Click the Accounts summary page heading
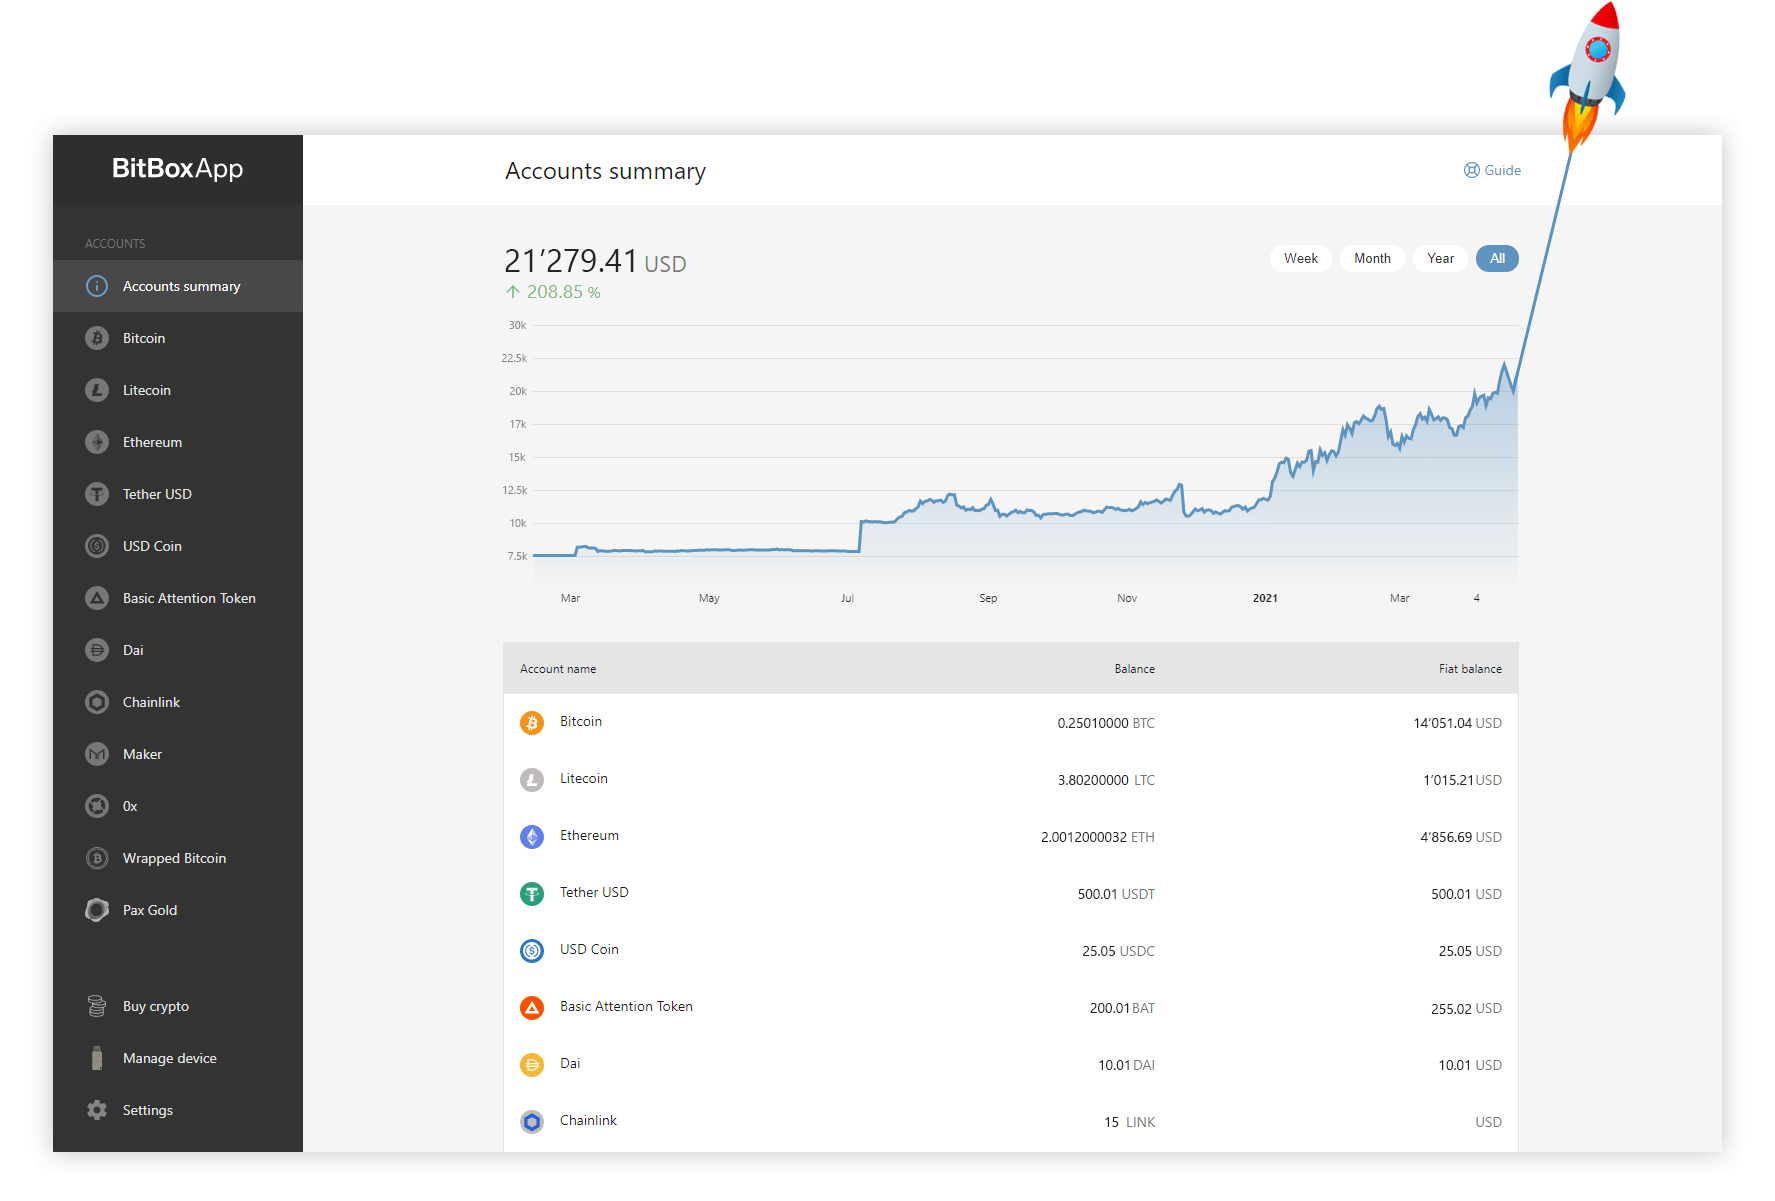Screen dimensions: 1775x1201 click(x=605, y=171)
